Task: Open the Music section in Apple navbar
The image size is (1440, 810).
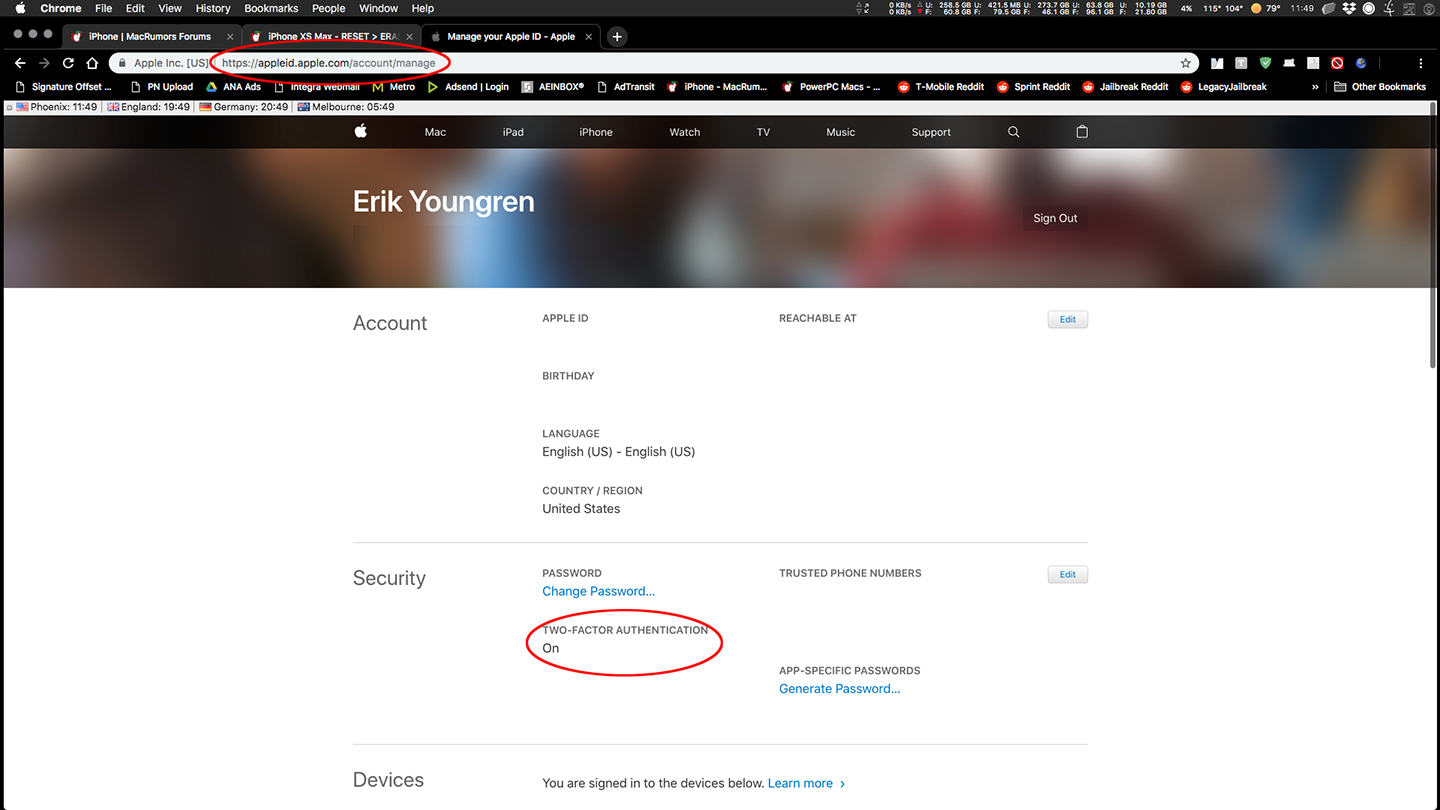Action: coord(840,132)
